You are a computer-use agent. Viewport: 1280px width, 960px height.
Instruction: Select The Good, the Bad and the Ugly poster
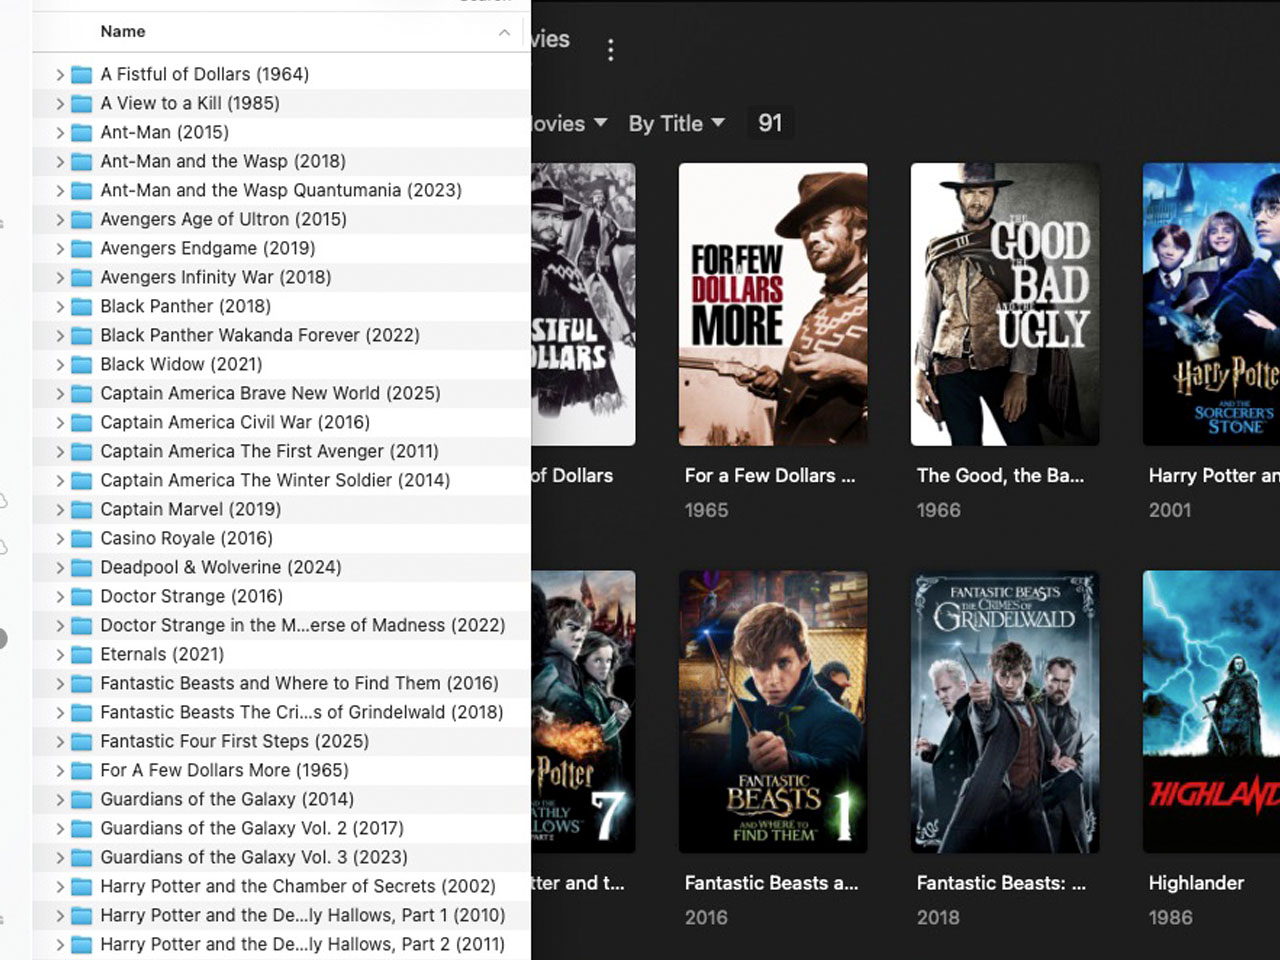click(x=1005, y=304)
